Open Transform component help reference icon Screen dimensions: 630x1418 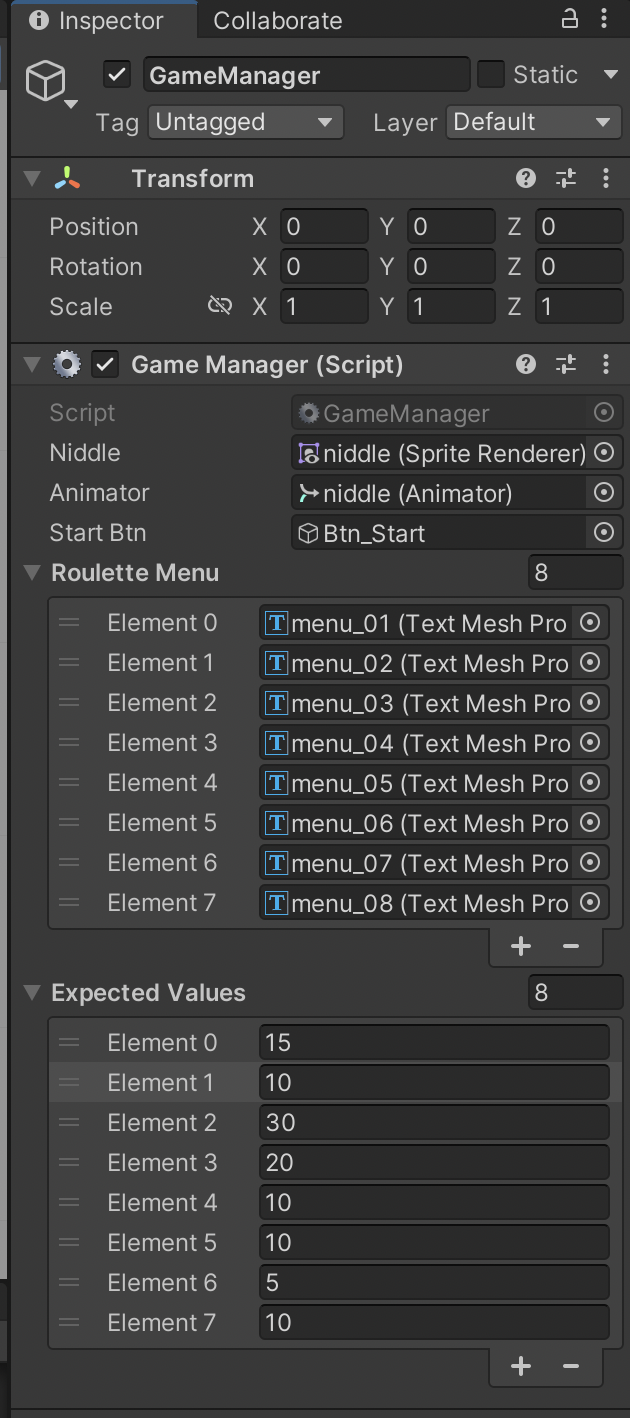[x=526, y=179]
